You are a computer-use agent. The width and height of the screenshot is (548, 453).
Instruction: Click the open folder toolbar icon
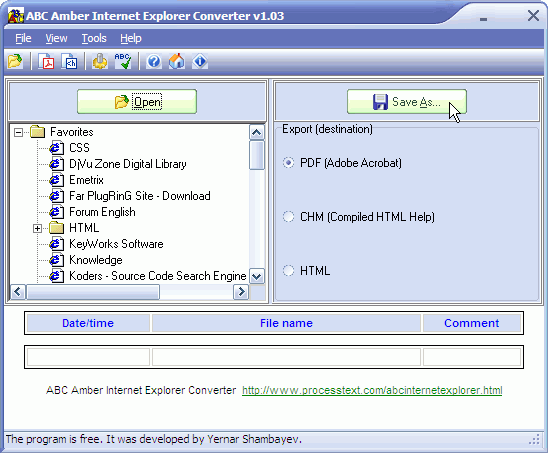pyautogui.click(x=15, y=62)
